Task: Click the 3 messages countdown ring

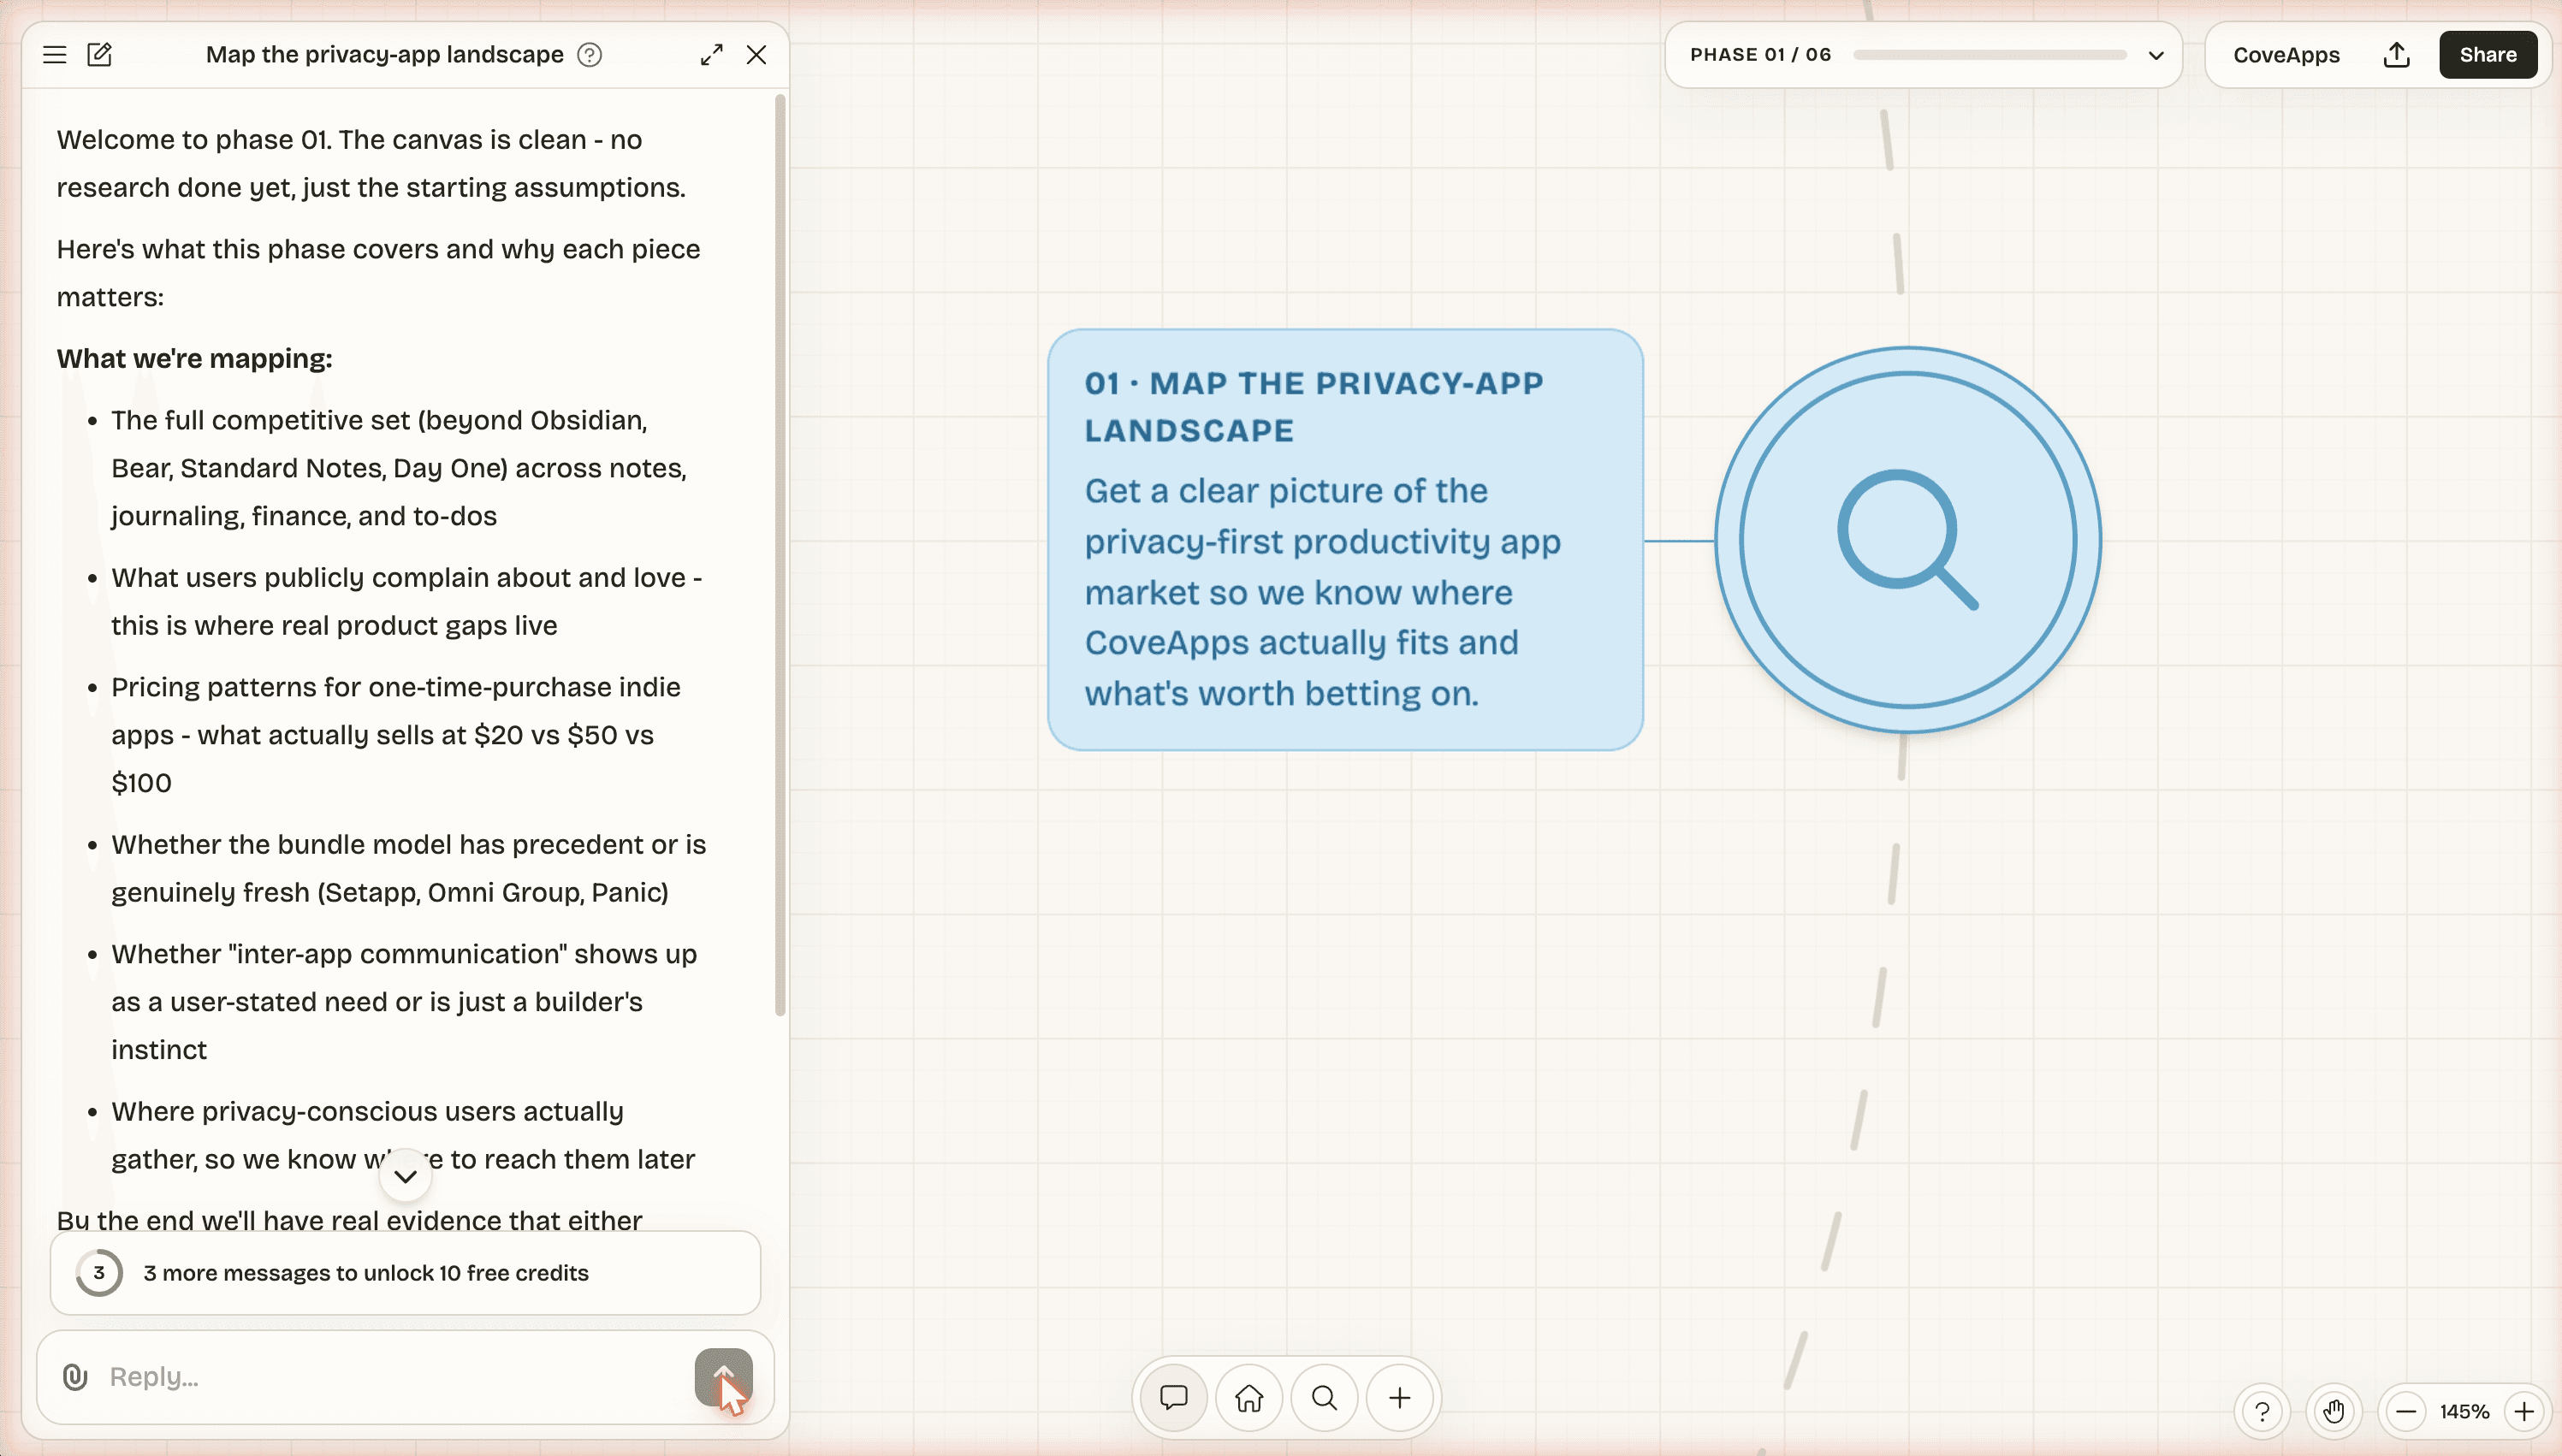Action: [99, 1273]
